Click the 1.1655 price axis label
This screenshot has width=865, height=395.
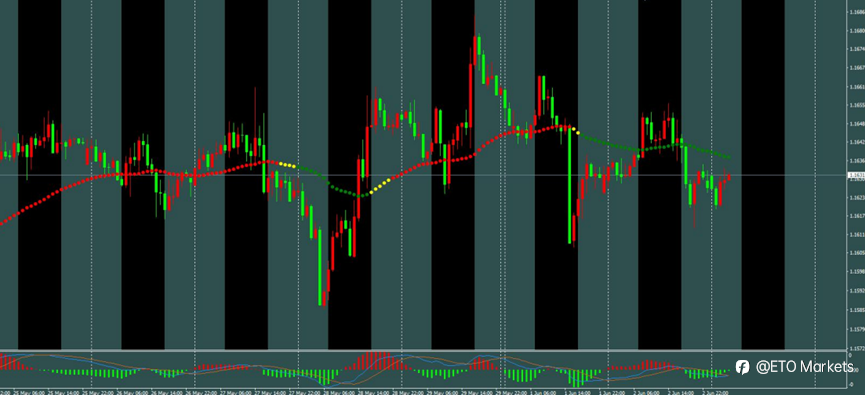click(x=858, y=105)
